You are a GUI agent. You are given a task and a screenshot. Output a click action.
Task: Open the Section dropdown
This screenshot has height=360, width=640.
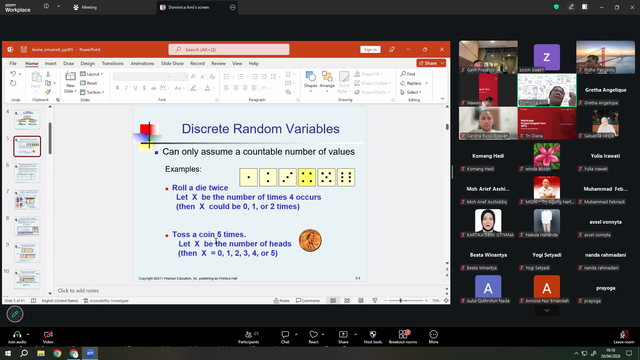tap(92, 92)
